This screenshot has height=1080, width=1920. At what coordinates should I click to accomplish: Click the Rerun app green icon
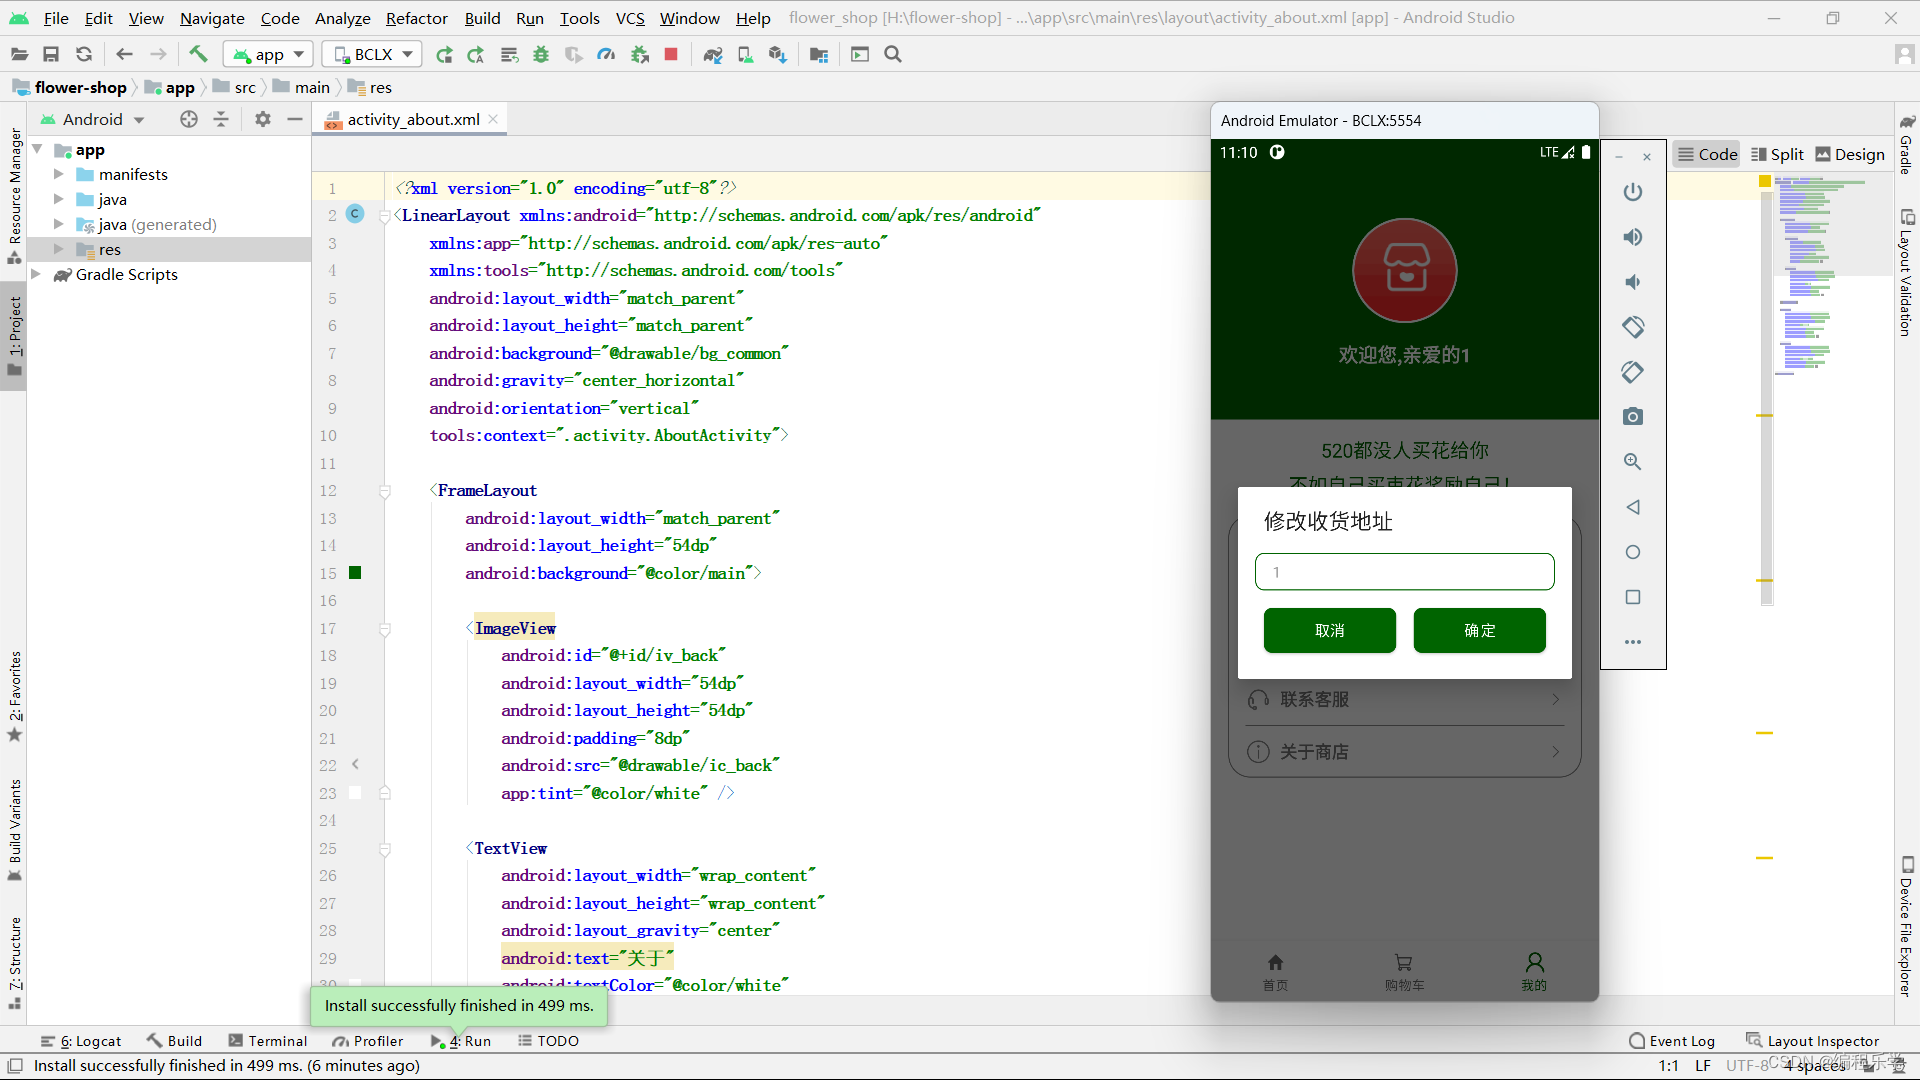click(x=444, y=54)
